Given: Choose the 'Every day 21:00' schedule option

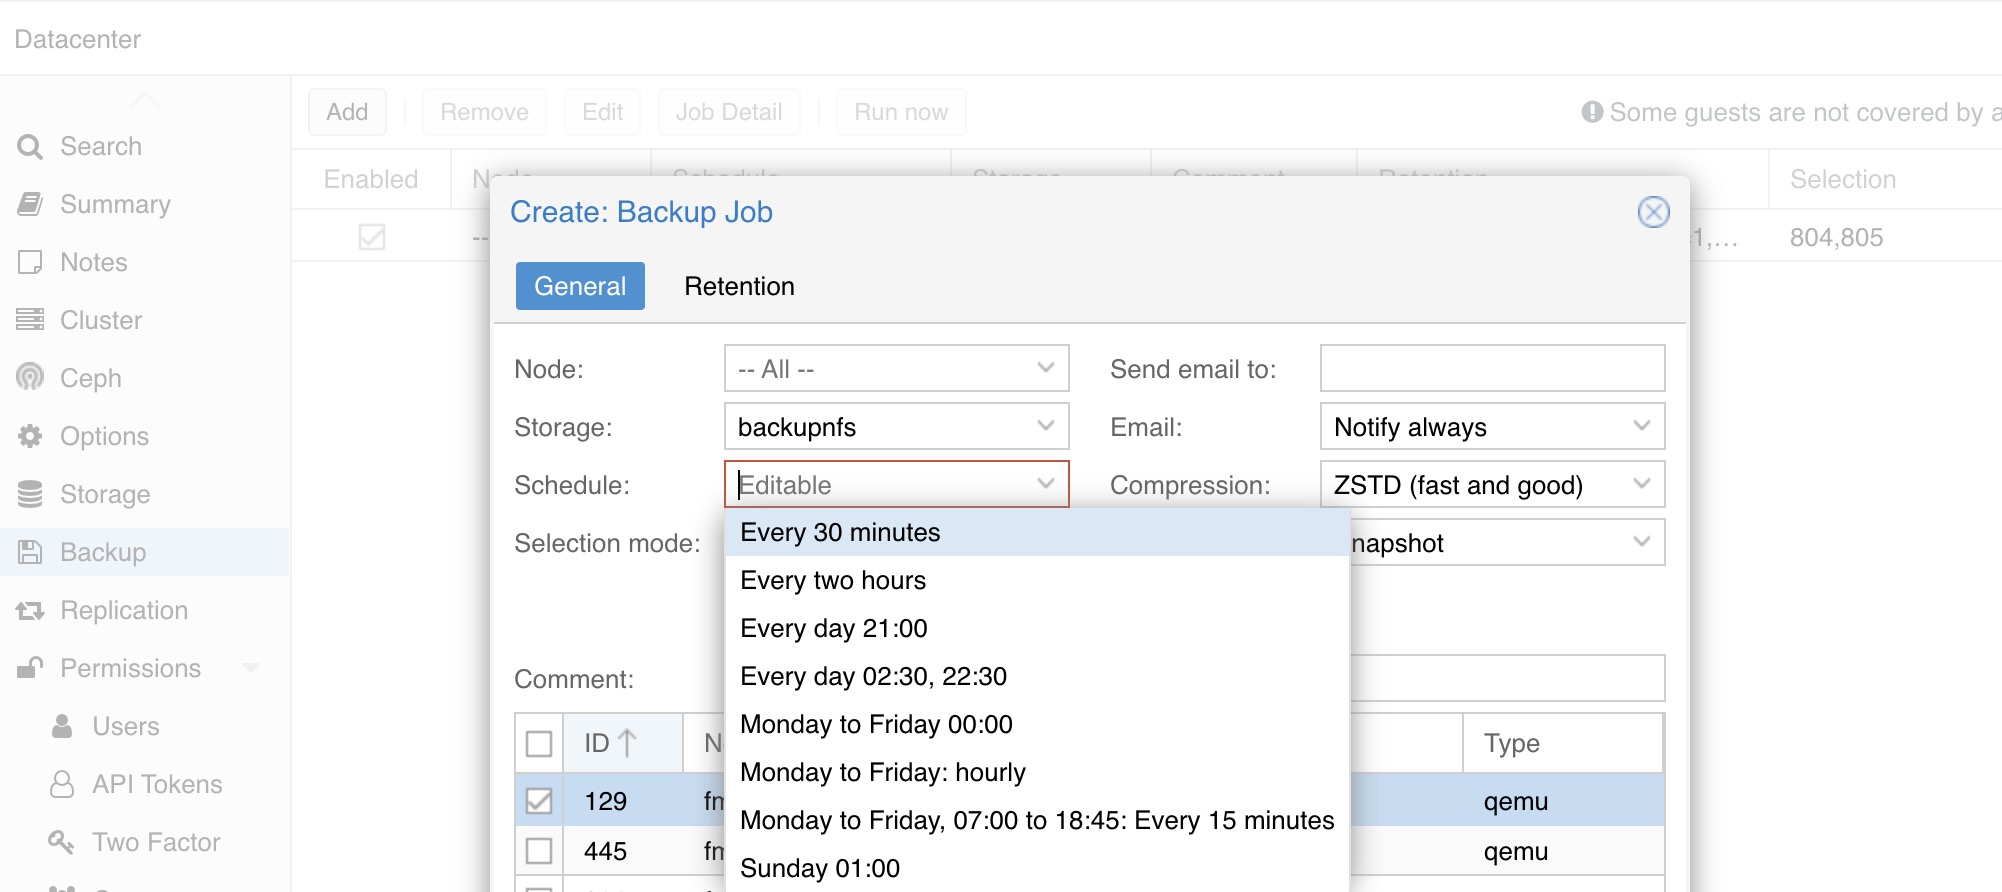Looking at the screenshot, I should pos(834,629).
